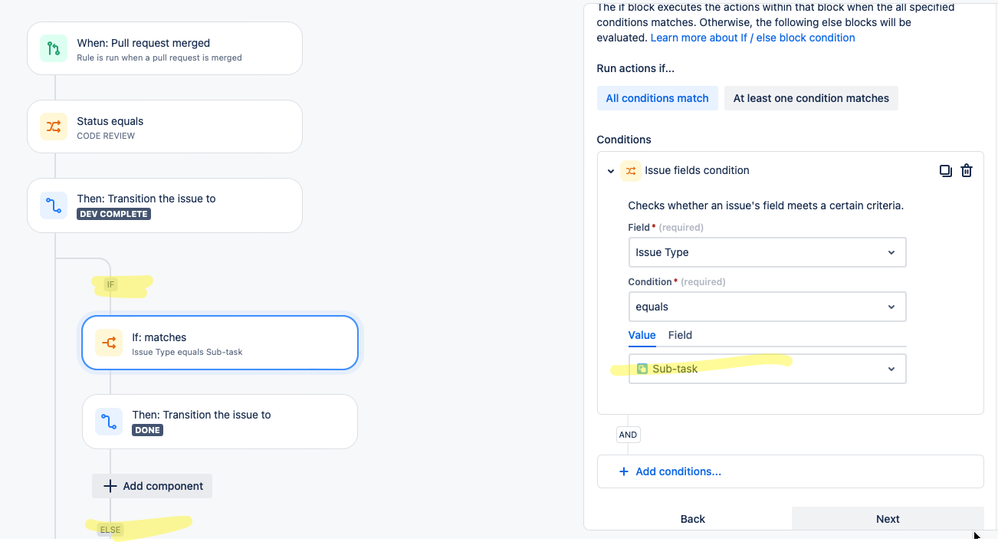This screenshot has height=542, width=998.
Task: Click the DONE transition action icon
Action: (x=109, y=422)
